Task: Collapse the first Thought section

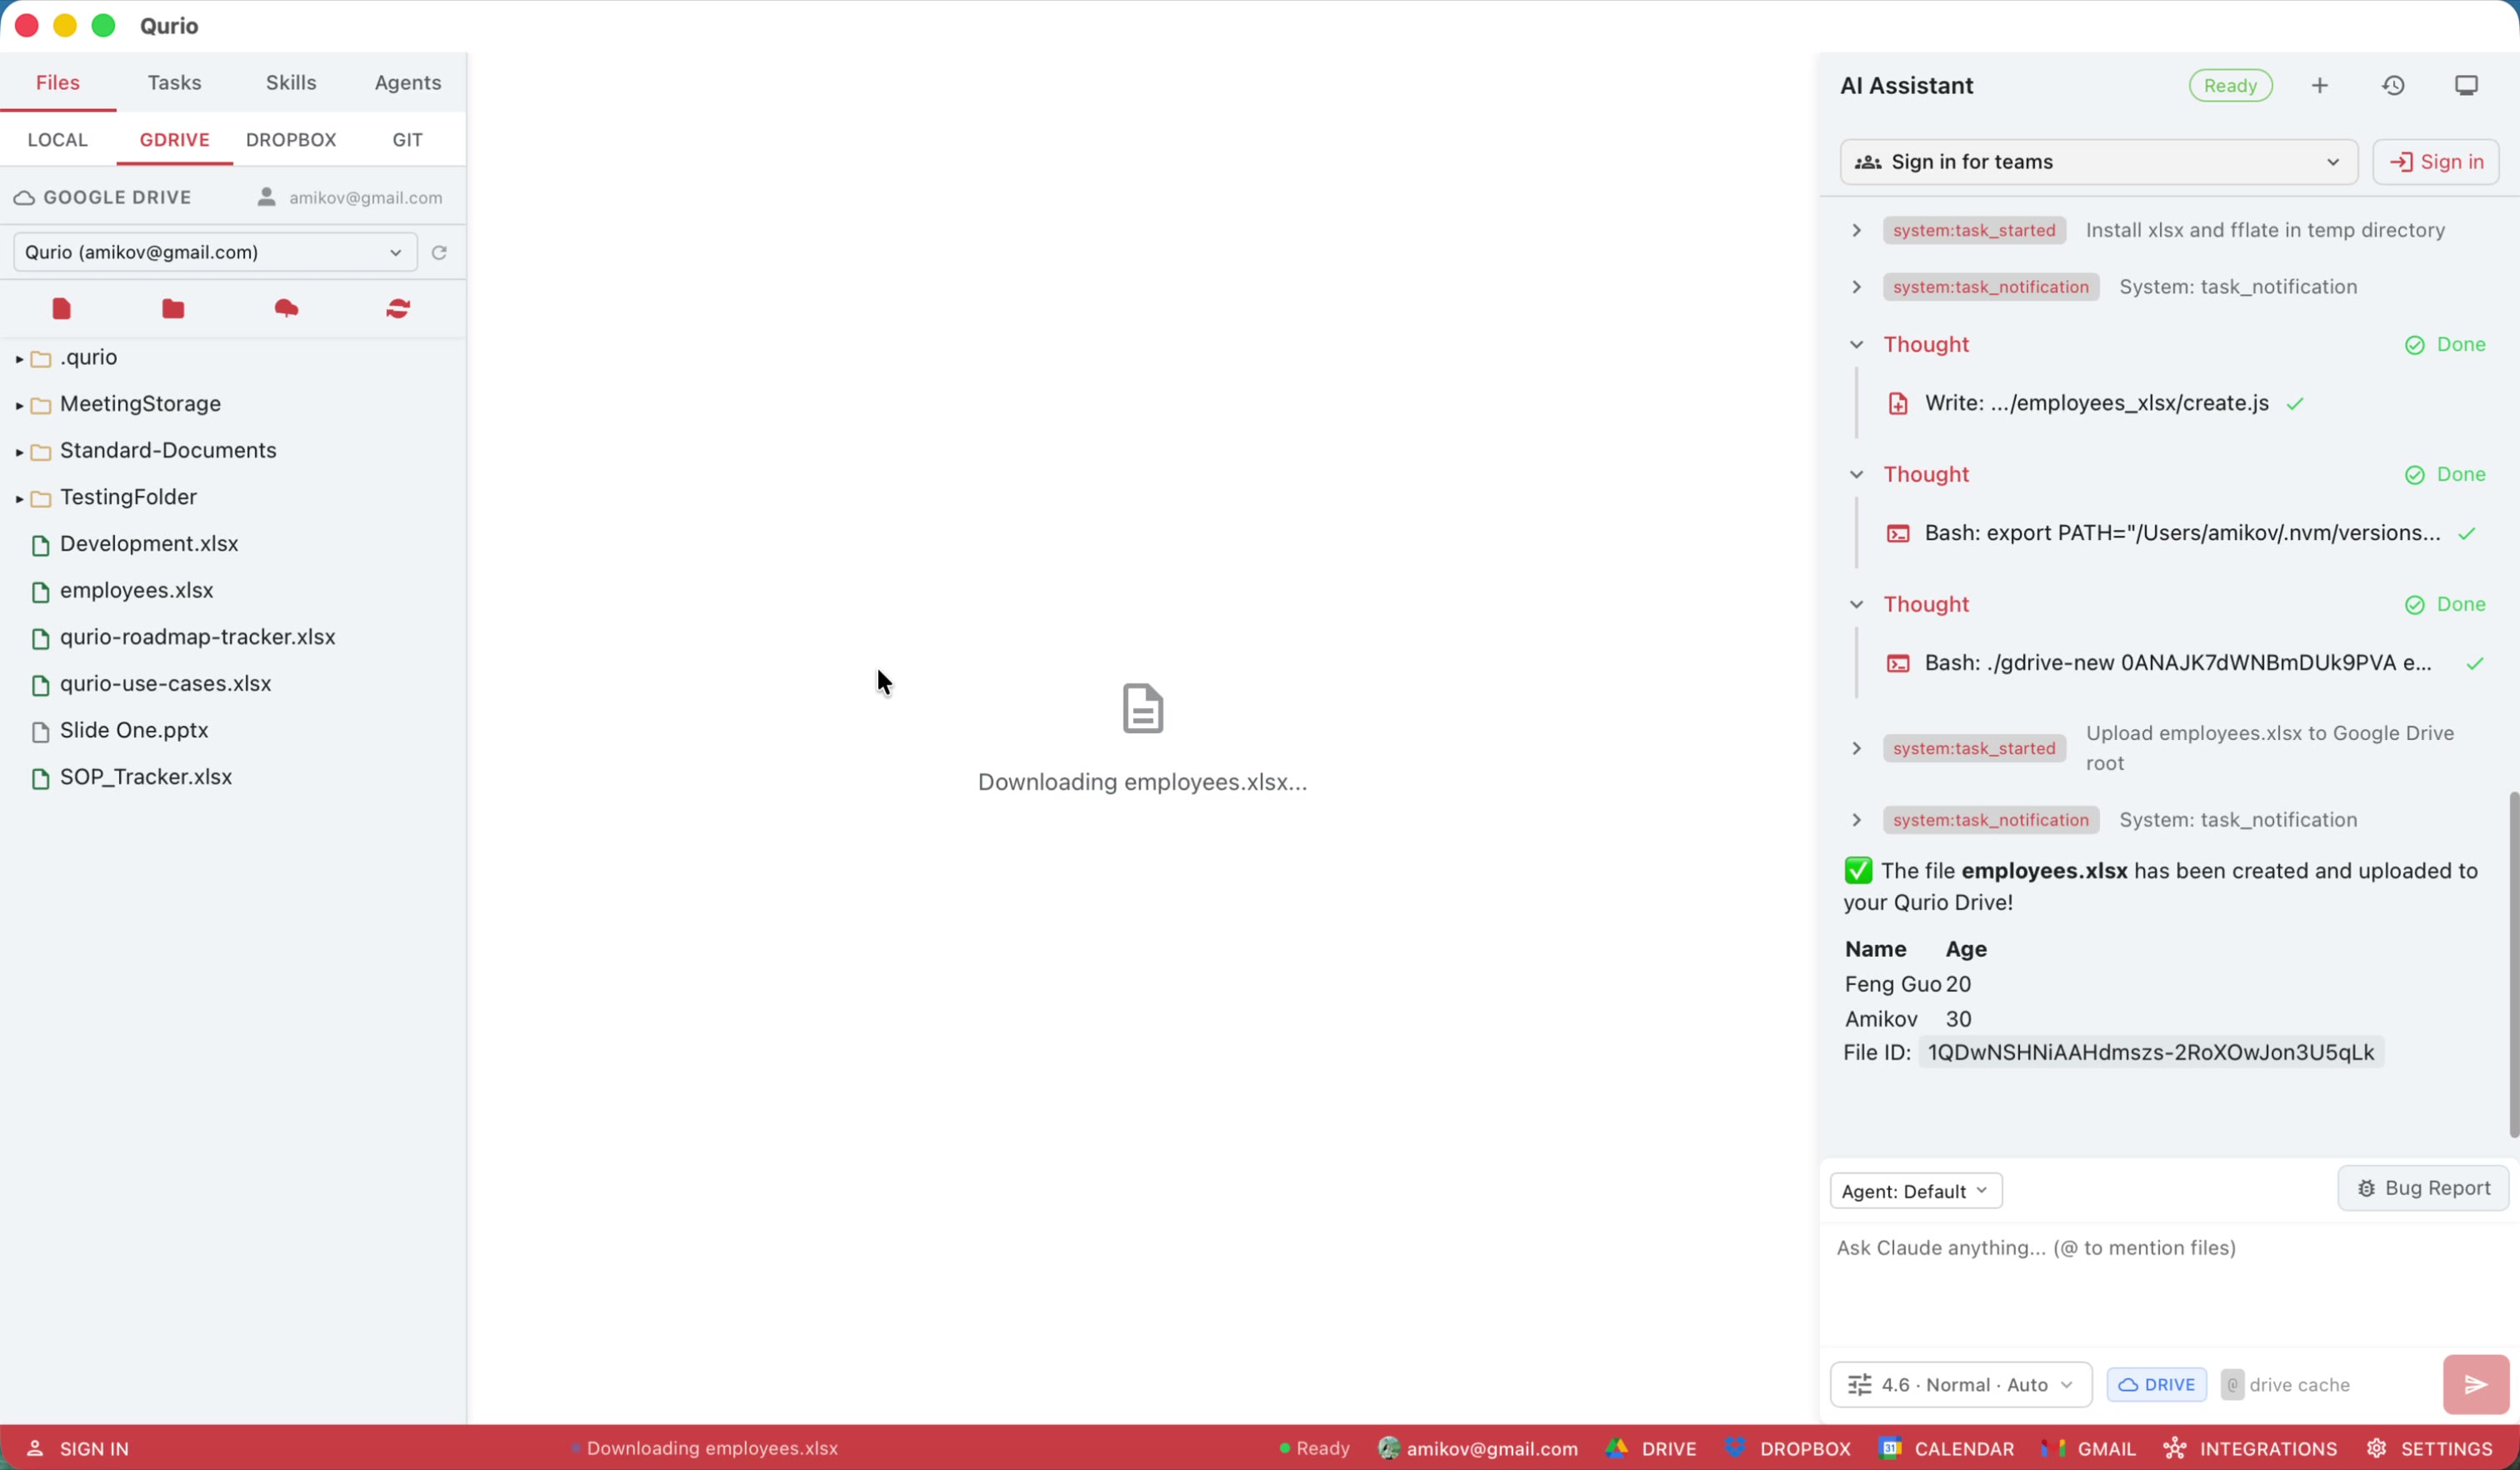Action: pyautogui.click(x=1857, y=344)
